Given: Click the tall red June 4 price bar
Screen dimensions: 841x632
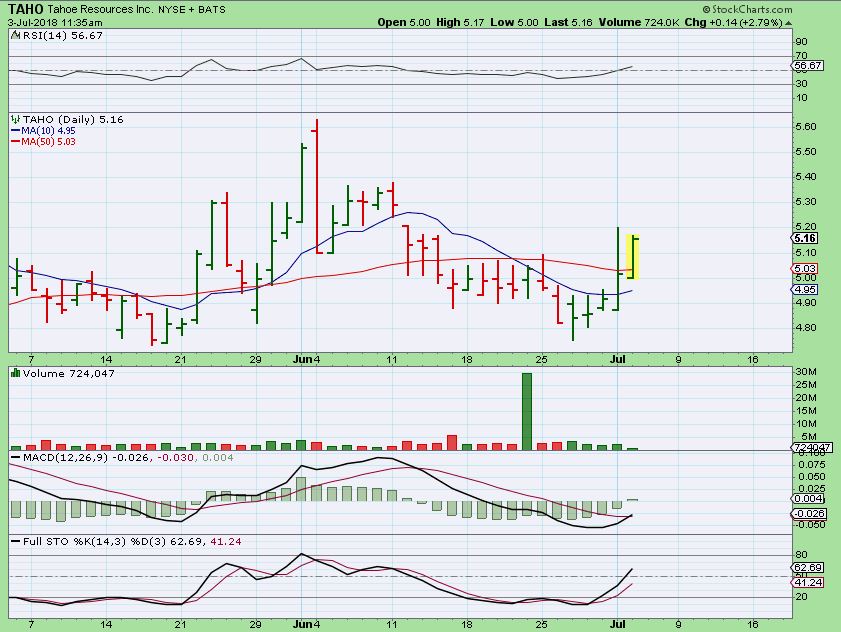Looking at the screenshot, I should (317, 186).
